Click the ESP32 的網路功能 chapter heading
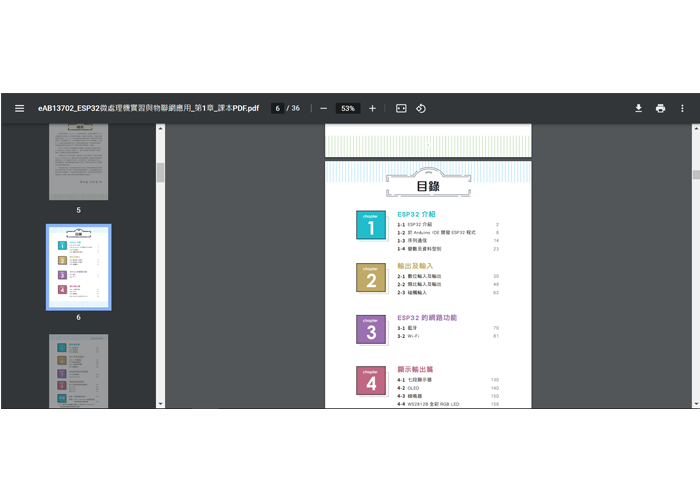The width and height of the screenshot is (700, 500). click(427, 317)
